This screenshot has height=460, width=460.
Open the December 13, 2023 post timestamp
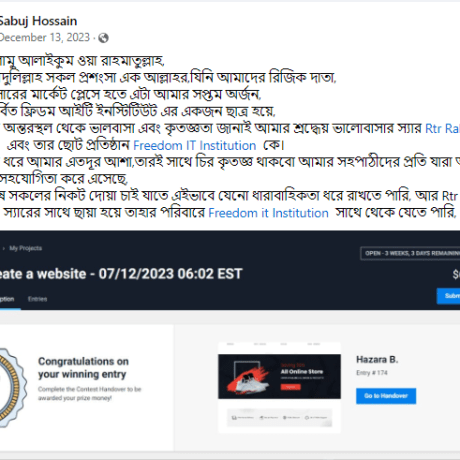click(45, 37)
